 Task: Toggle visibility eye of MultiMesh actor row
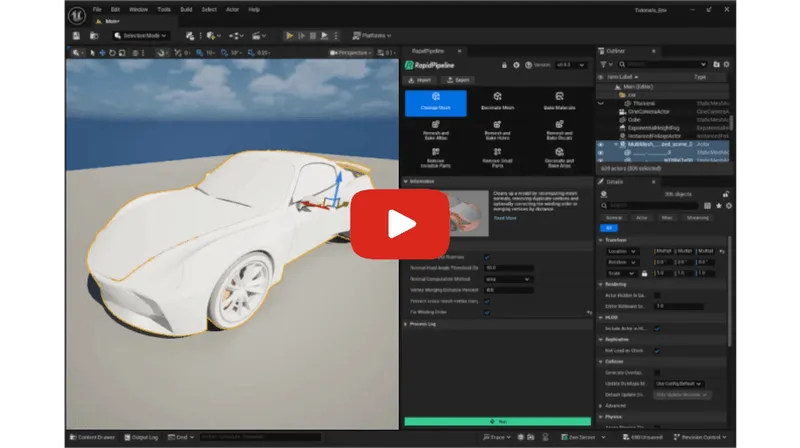pyautogui.click(x=601, y=144)
